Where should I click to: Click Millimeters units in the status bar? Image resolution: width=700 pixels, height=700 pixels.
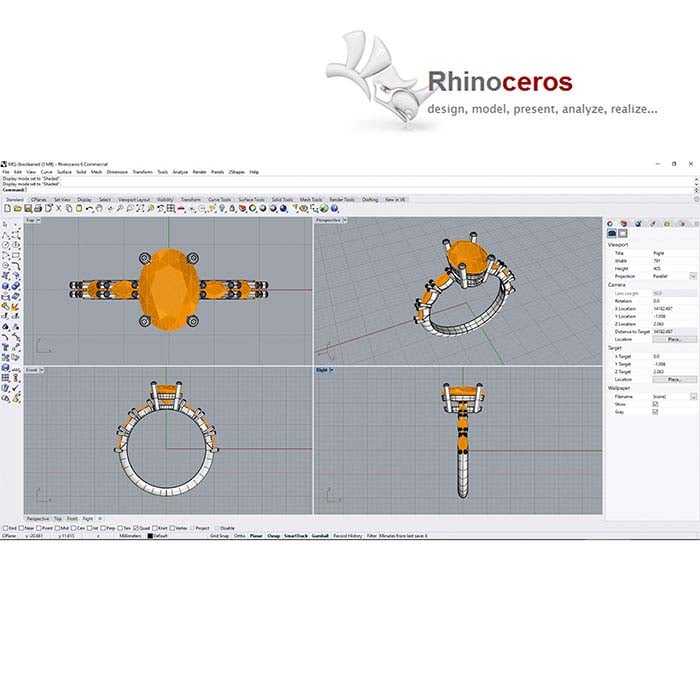pyautogui.click(x=130, y=536)
